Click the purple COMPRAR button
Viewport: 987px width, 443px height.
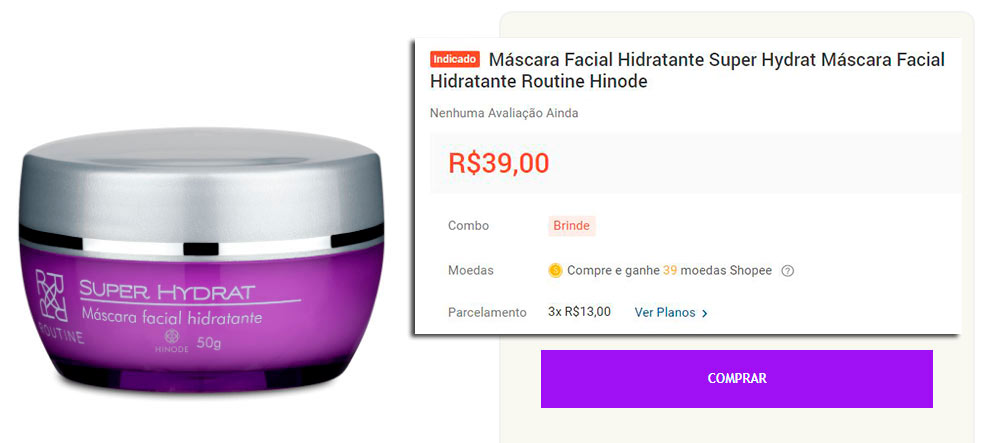pos(736,379)
